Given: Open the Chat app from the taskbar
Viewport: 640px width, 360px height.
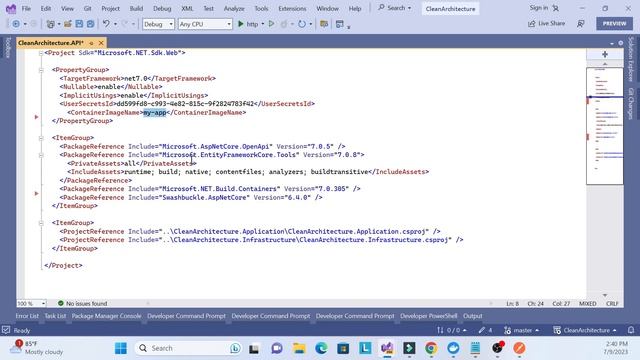Looking at the screenshot, I should click(x=277, y=348).
